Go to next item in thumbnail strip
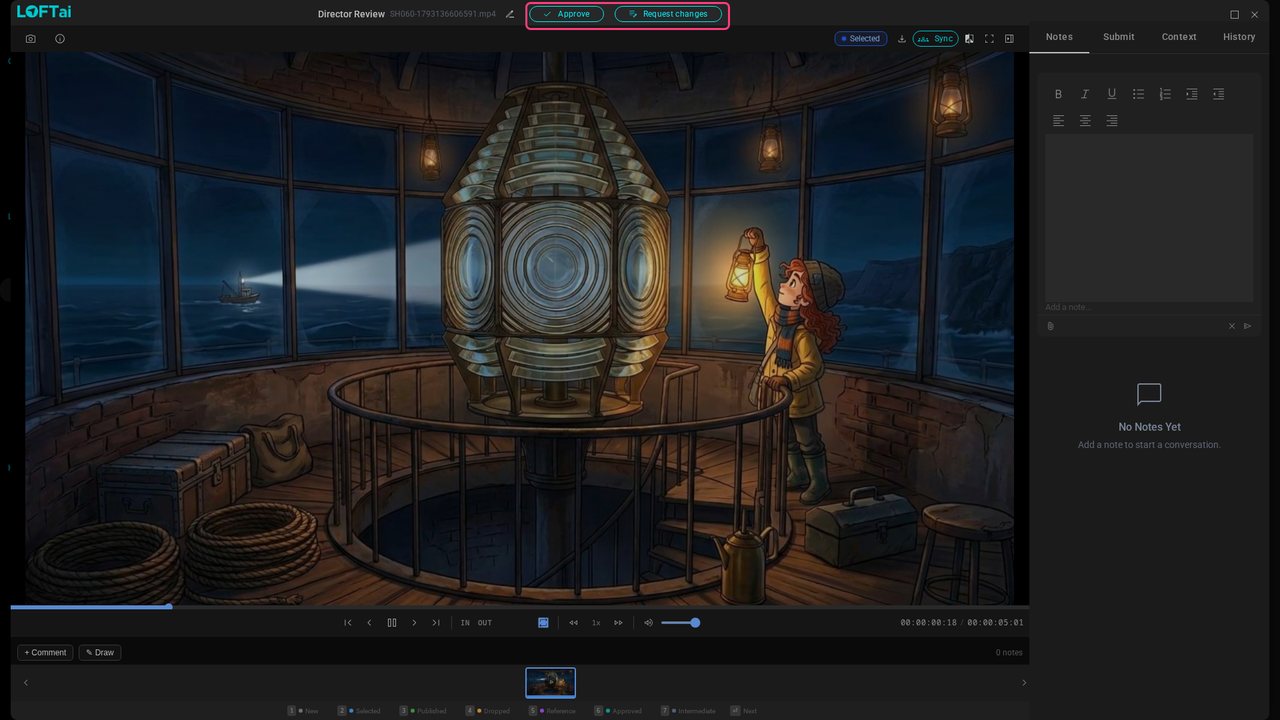The image size is (1280, 720). pyautogui.click(x=1023, y=683)
